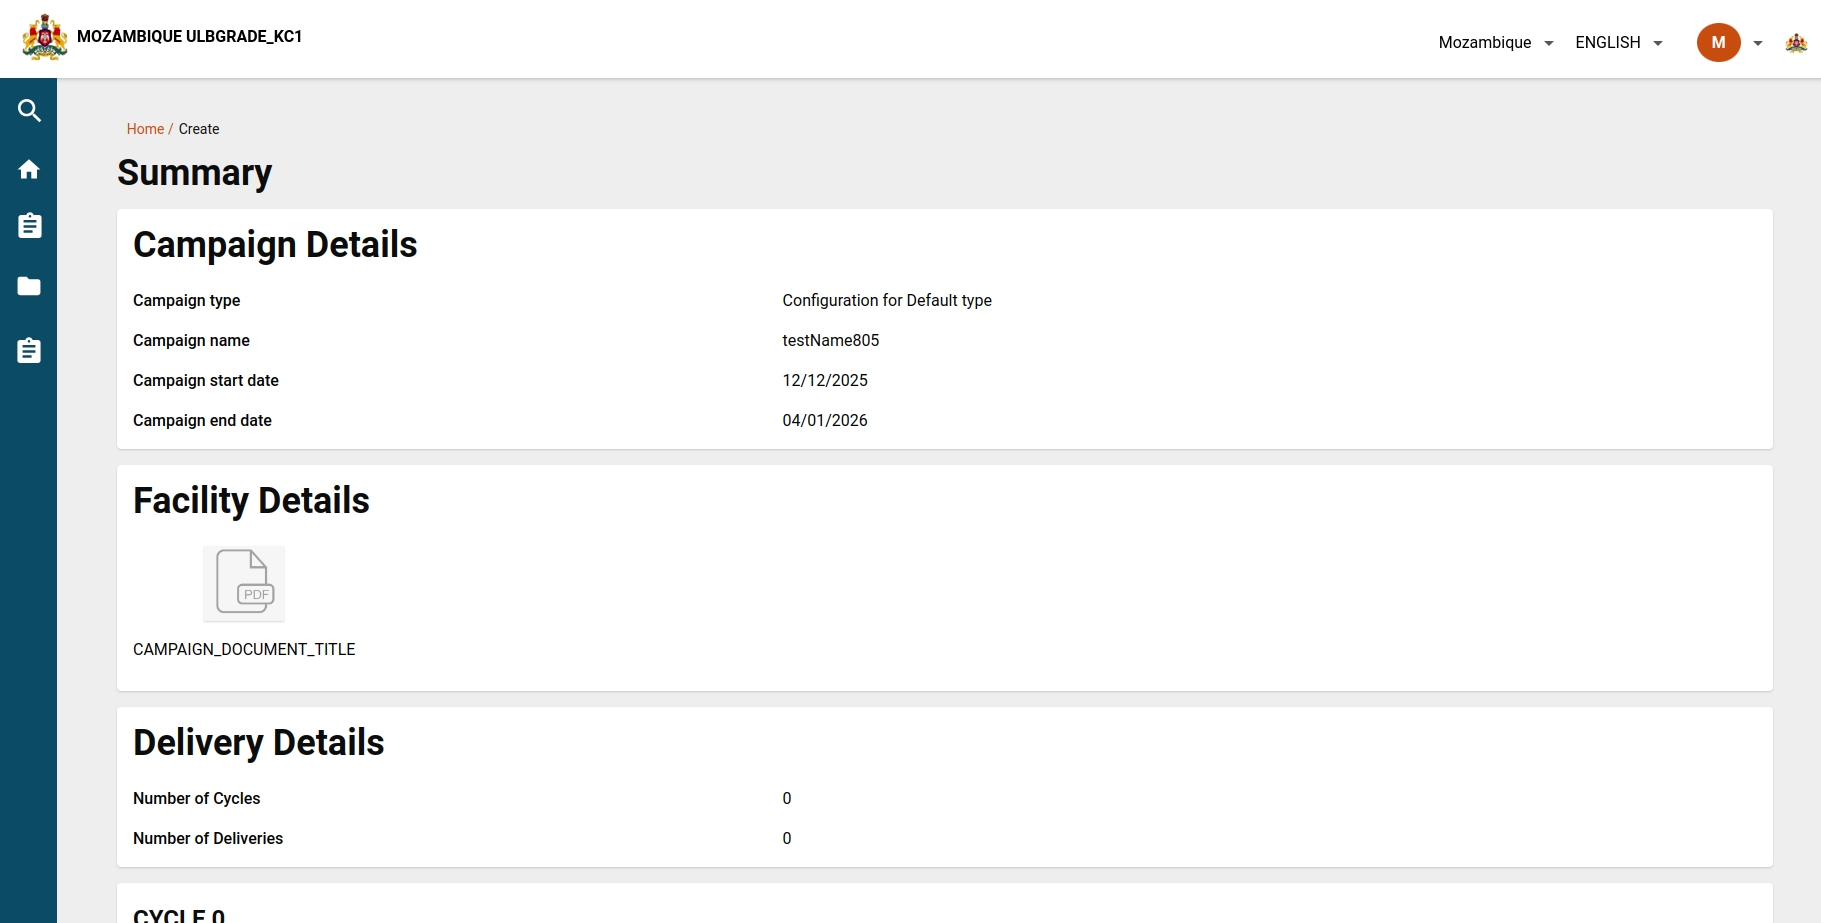Click the 12/12/2025 start date value

pyautogui.click(x=824, y=381)
